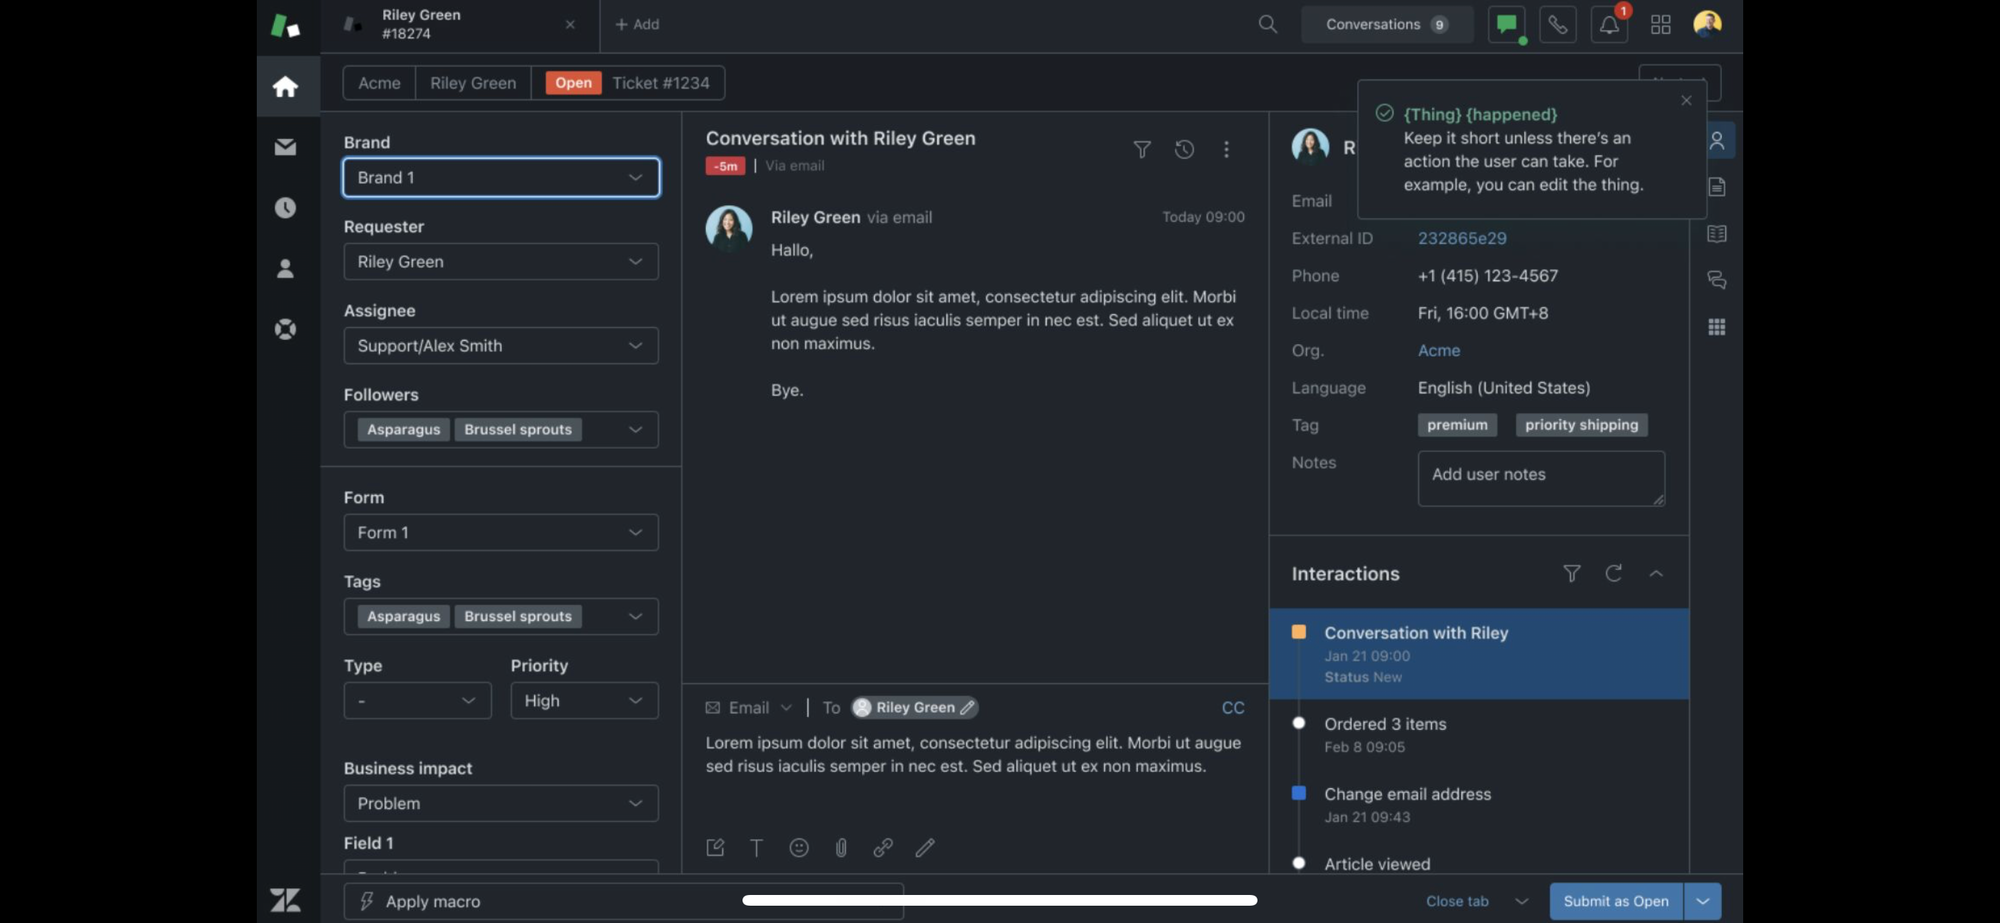Screen dimensions: 2000x923
Task: Select the Riley Green breadcrumb tab
Action: [x=473, y=83]
